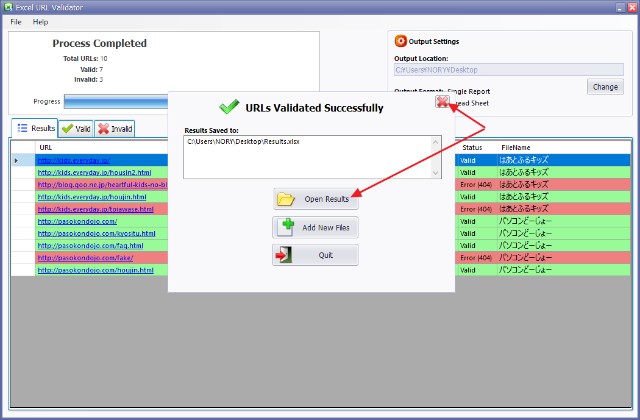
Task: Click the Status column header
Action: pos(472,147)
